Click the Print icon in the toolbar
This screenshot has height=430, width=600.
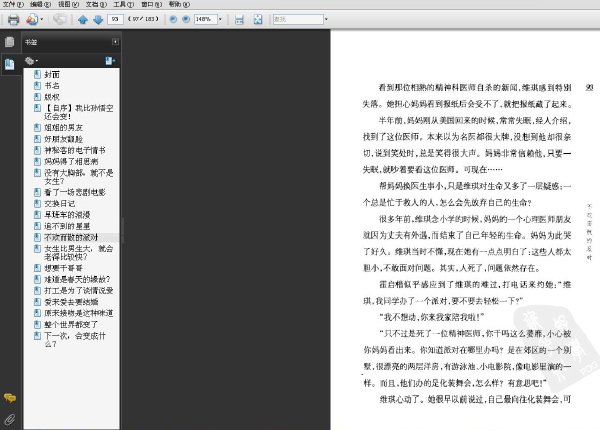click(13, 20)
